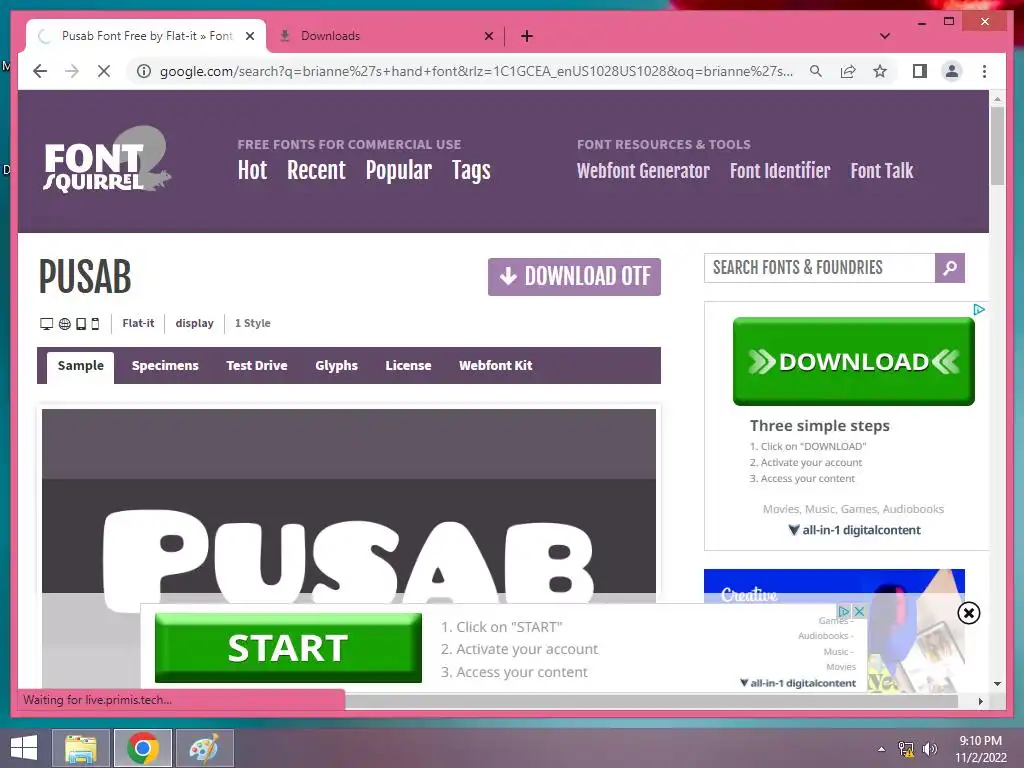Click the green START ad button
Viewport: 1024px width, 768px height.
(x=288, y=648)
